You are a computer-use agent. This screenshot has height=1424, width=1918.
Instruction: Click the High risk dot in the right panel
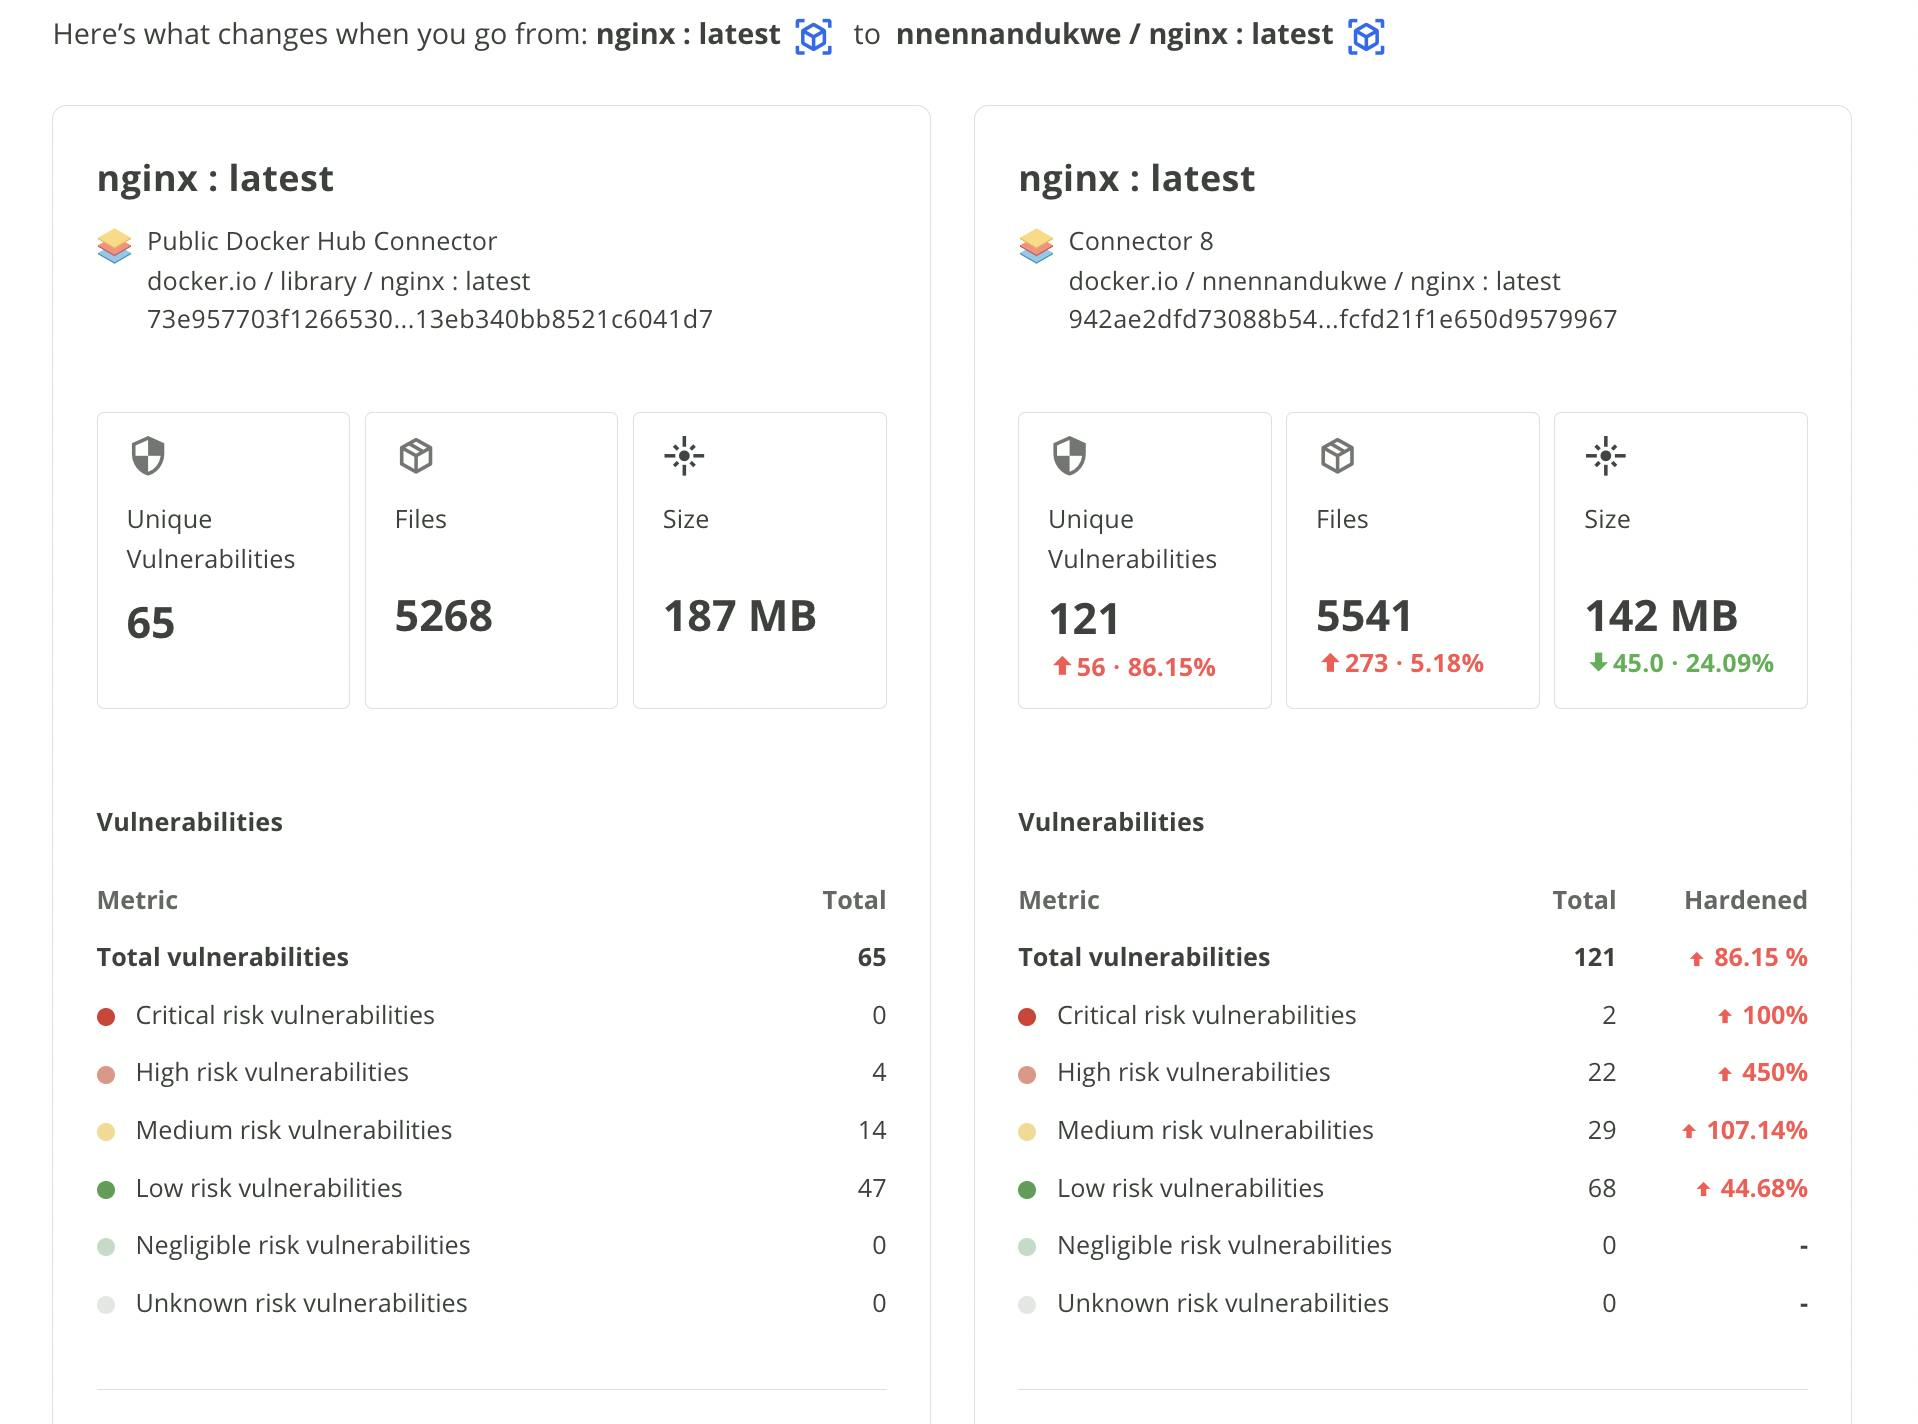point(1027,1075)
